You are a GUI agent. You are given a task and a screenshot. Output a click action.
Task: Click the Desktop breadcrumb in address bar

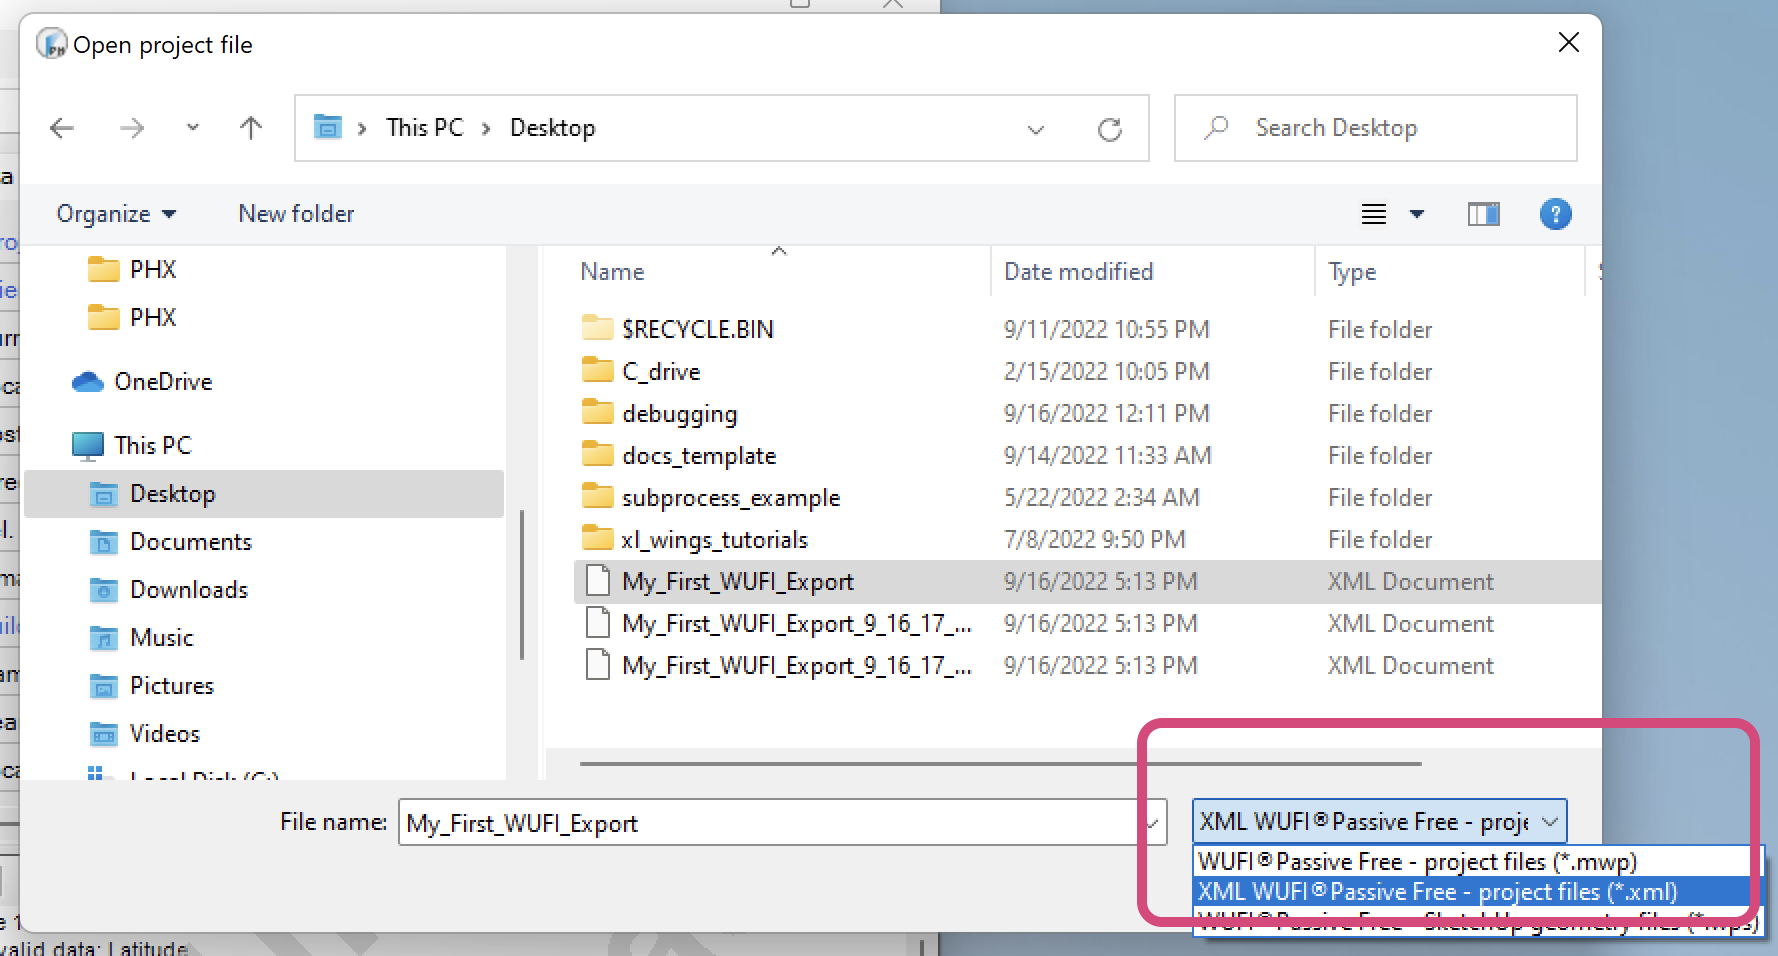click(552, 127)
